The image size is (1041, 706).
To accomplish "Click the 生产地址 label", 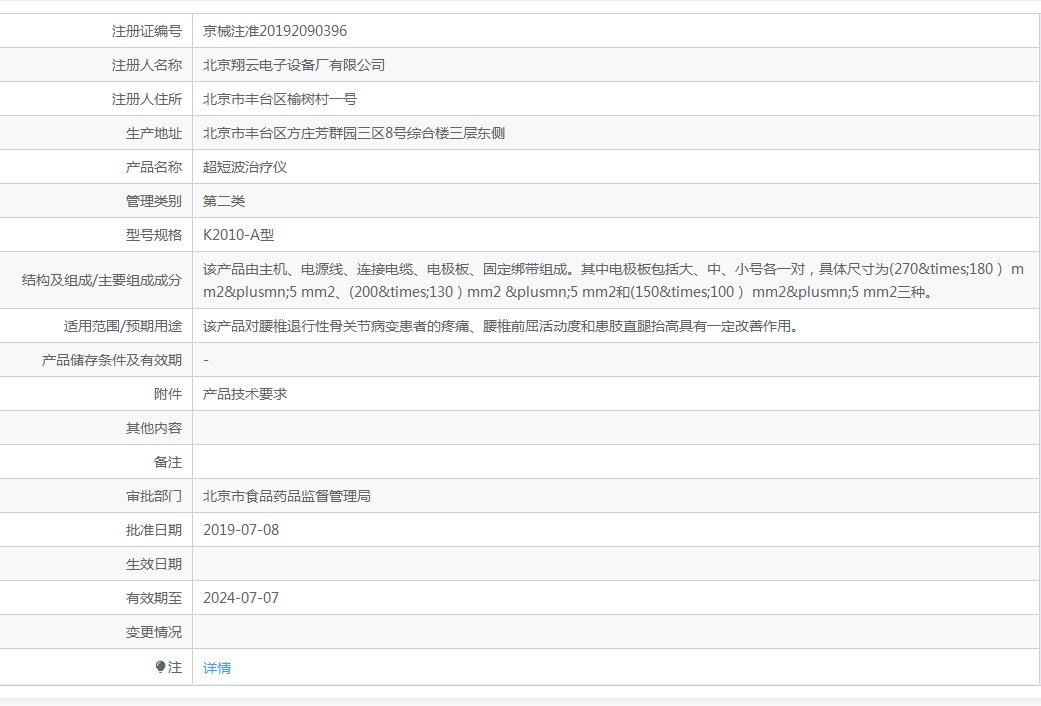I will click(154, 133).
